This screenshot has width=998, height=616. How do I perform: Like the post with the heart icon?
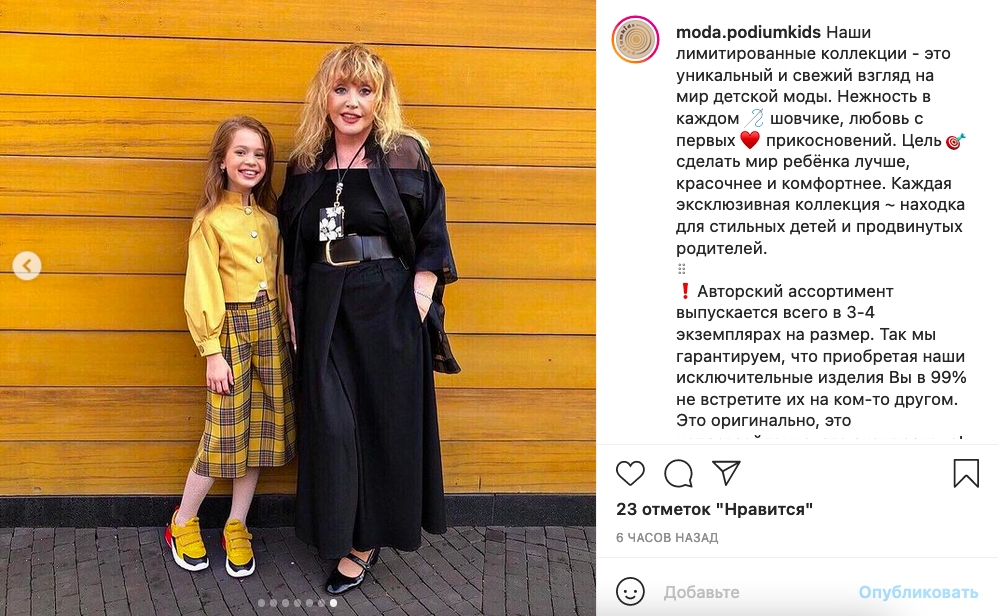point(630,473)
